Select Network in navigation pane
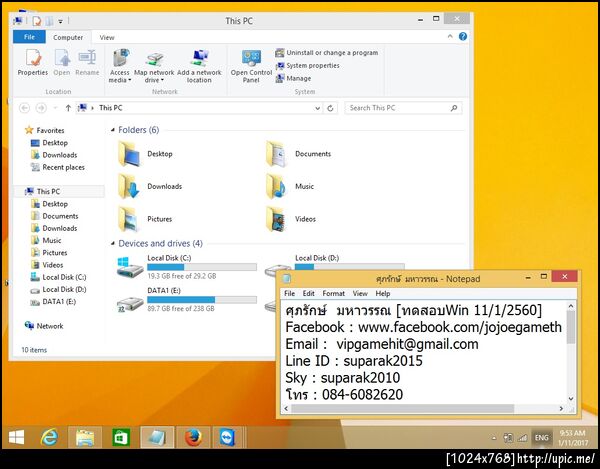The height and width of the screenshot is (469, 600). point(44,326)
